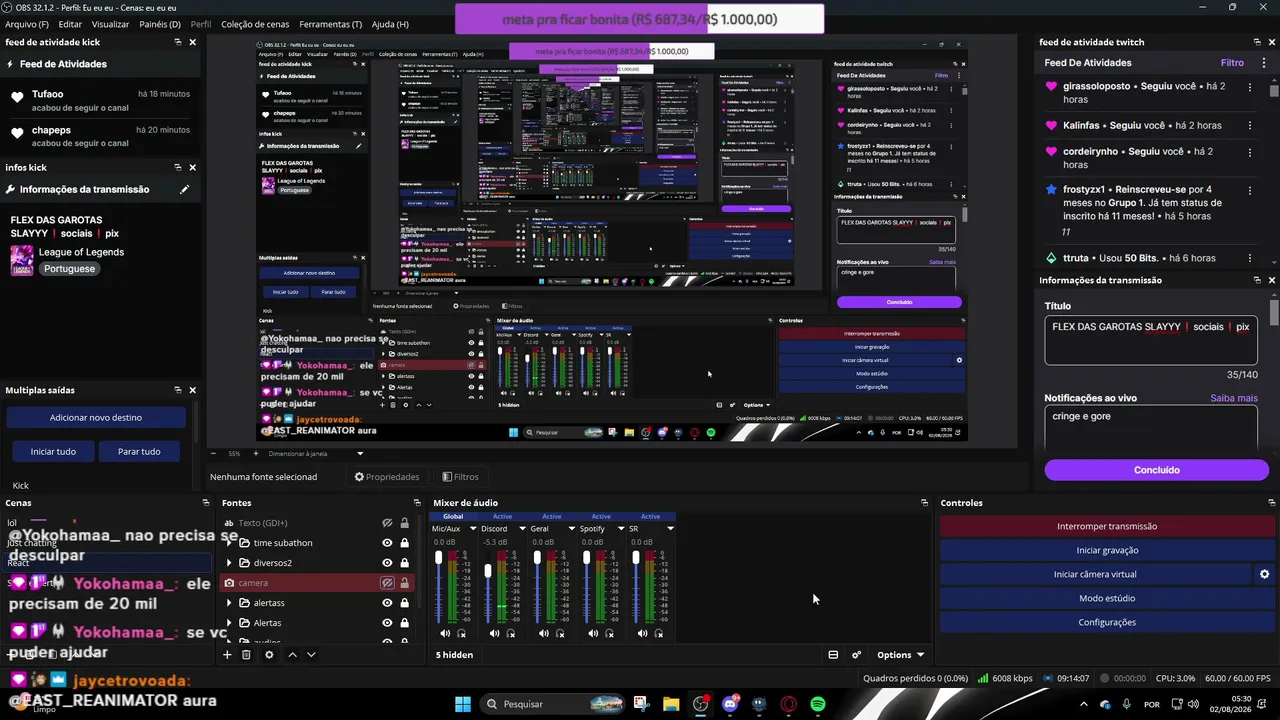Open File Explorer from the taskbar

point(671,704)
